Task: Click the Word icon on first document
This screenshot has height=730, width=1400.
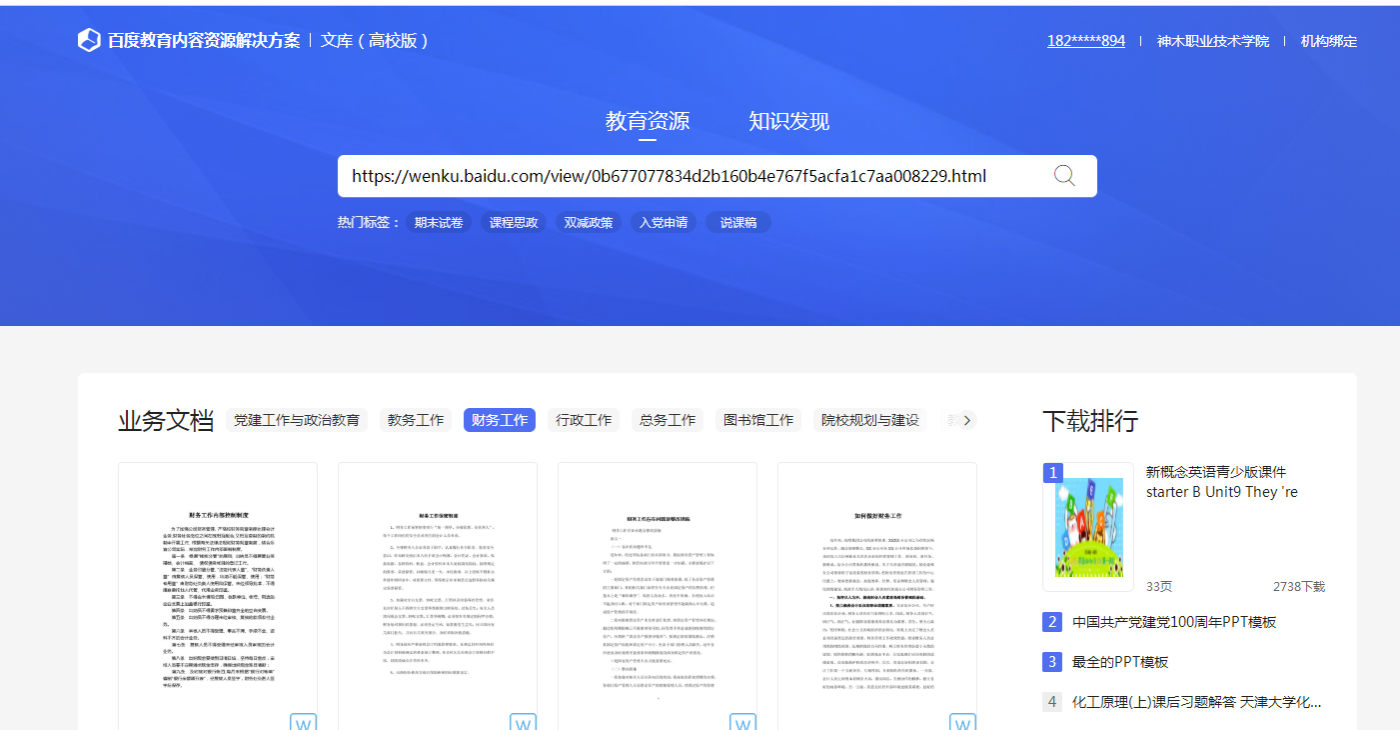Action: [303, 722]
